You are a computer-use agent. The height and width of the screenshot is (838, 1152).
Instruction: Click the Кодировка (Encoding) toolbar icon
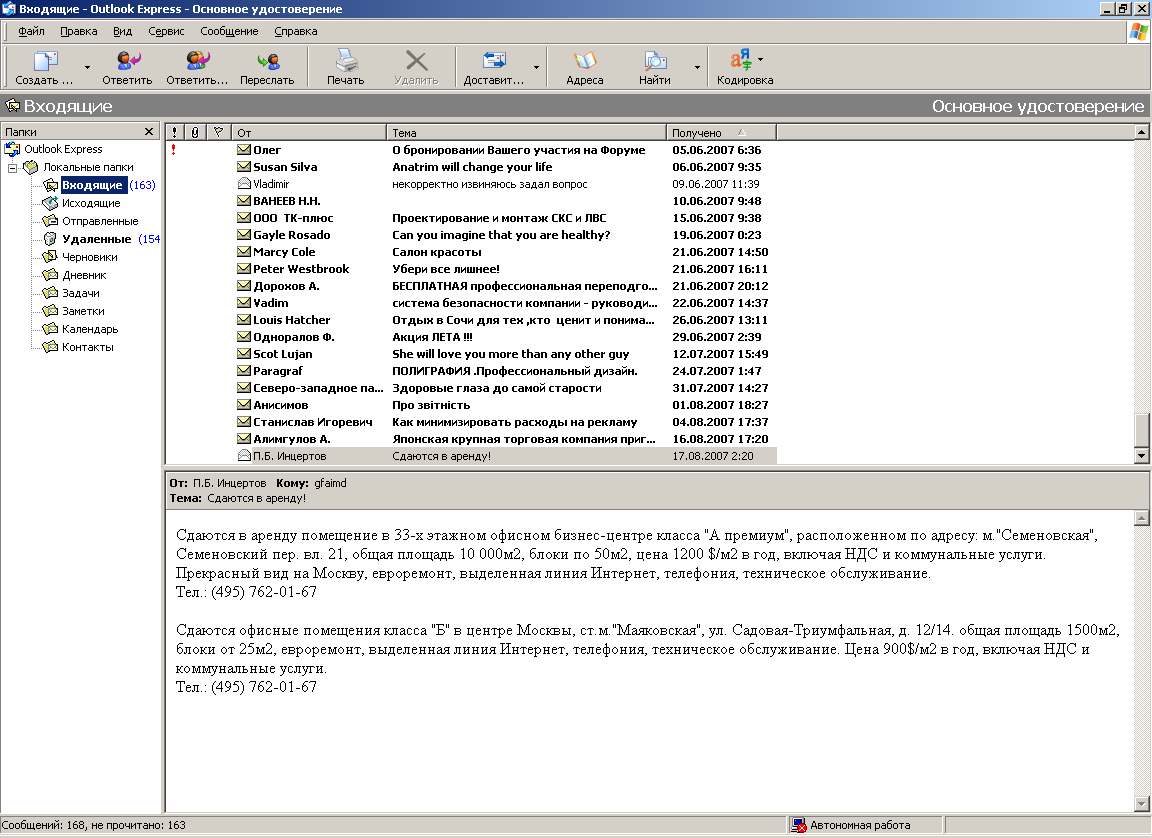(x=741, y=60)
